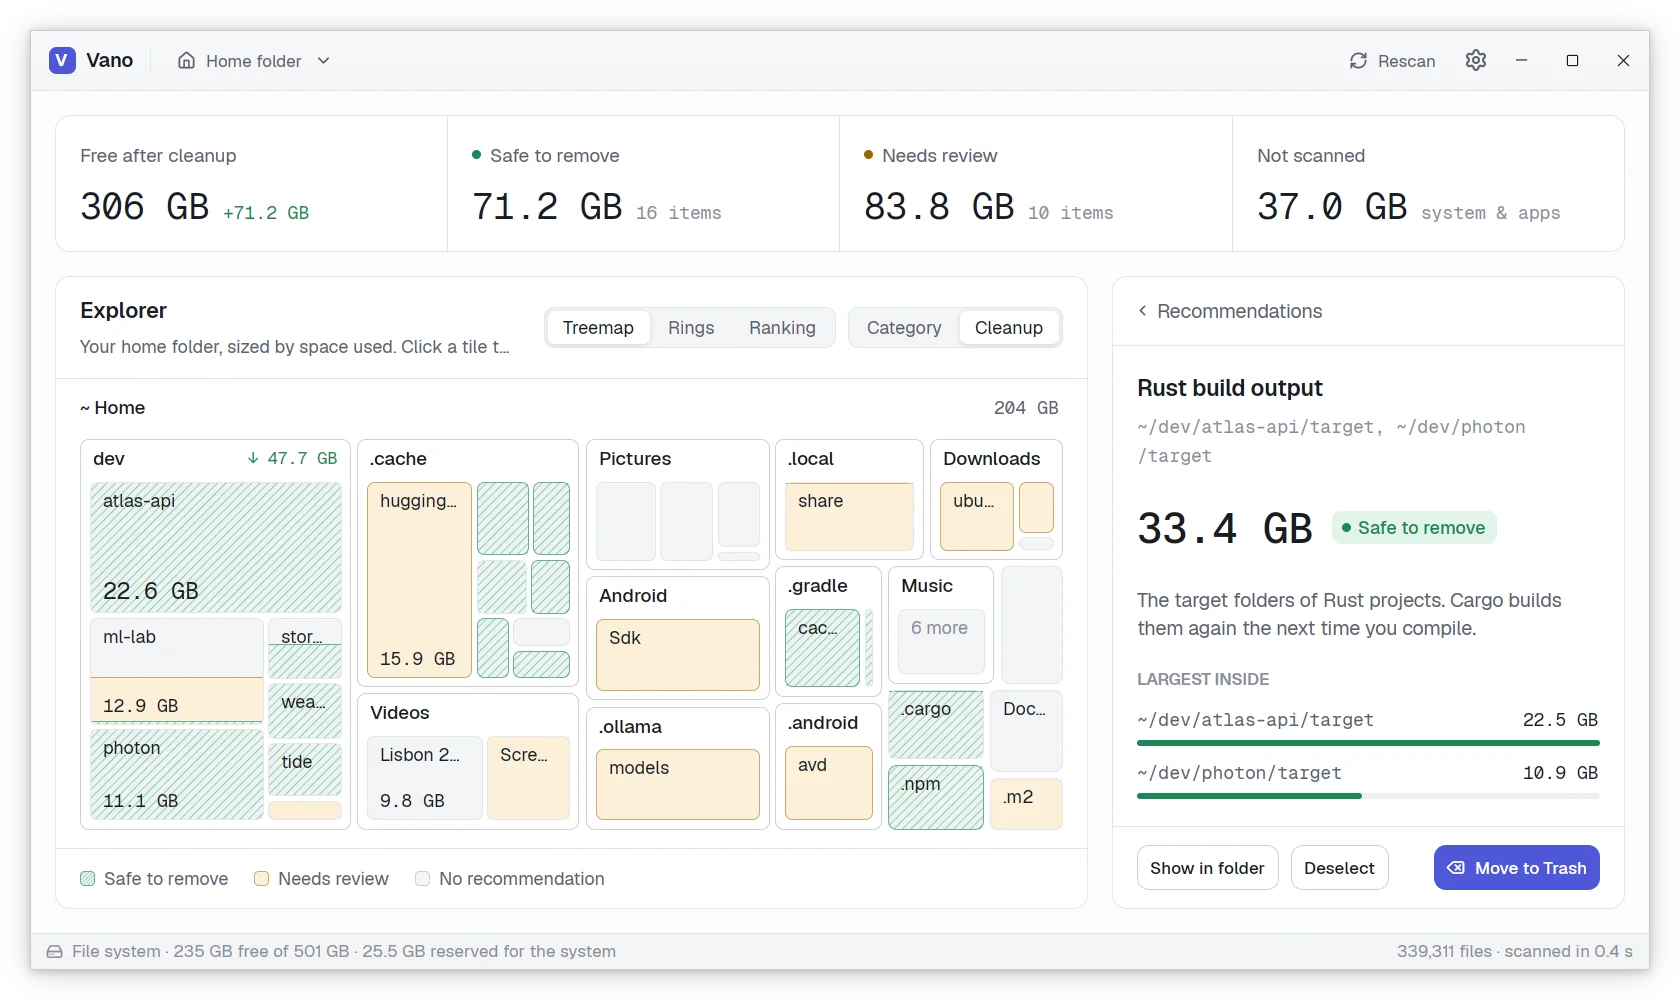The height and width of the screenshot is (1000, 1680).
Task: Click the No recommendation legend swatch
Action: pyautogui.click(x=423, y=879)
